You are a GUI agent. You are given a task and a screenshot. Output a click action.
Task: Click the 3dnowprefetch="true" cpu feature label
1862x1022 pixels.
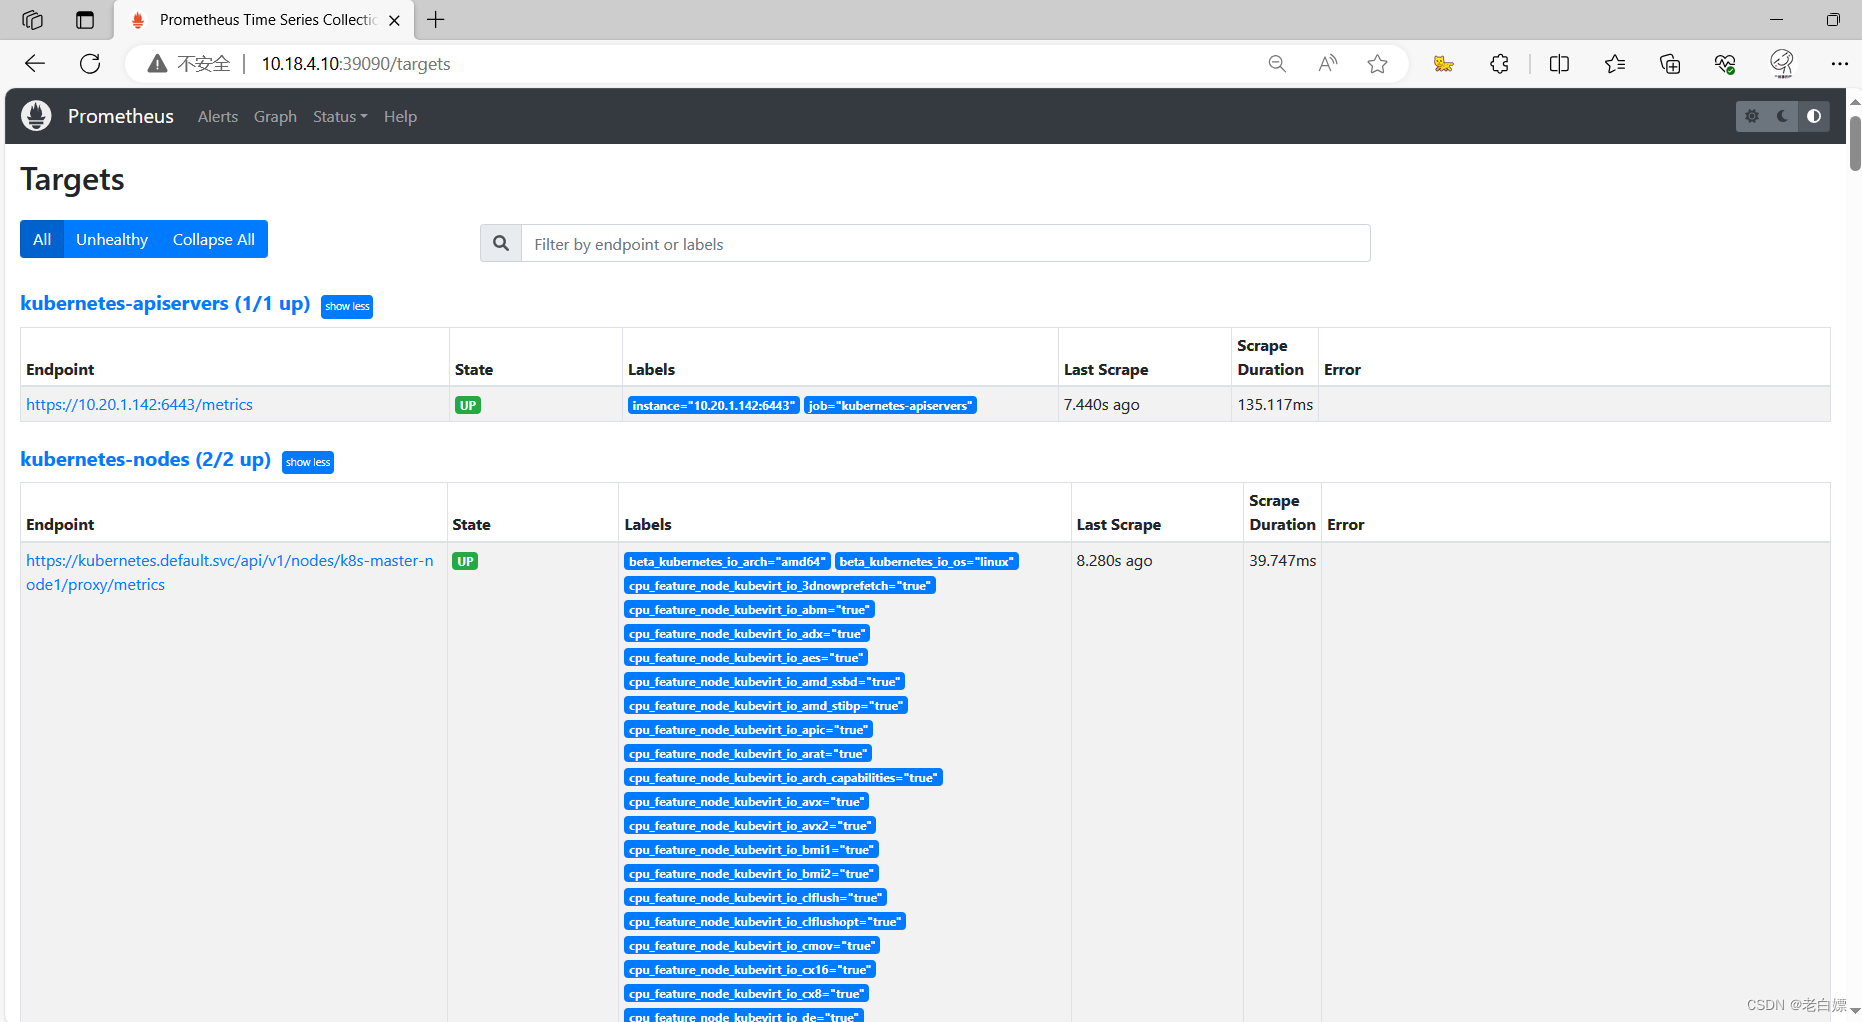(x=780, y=585)
